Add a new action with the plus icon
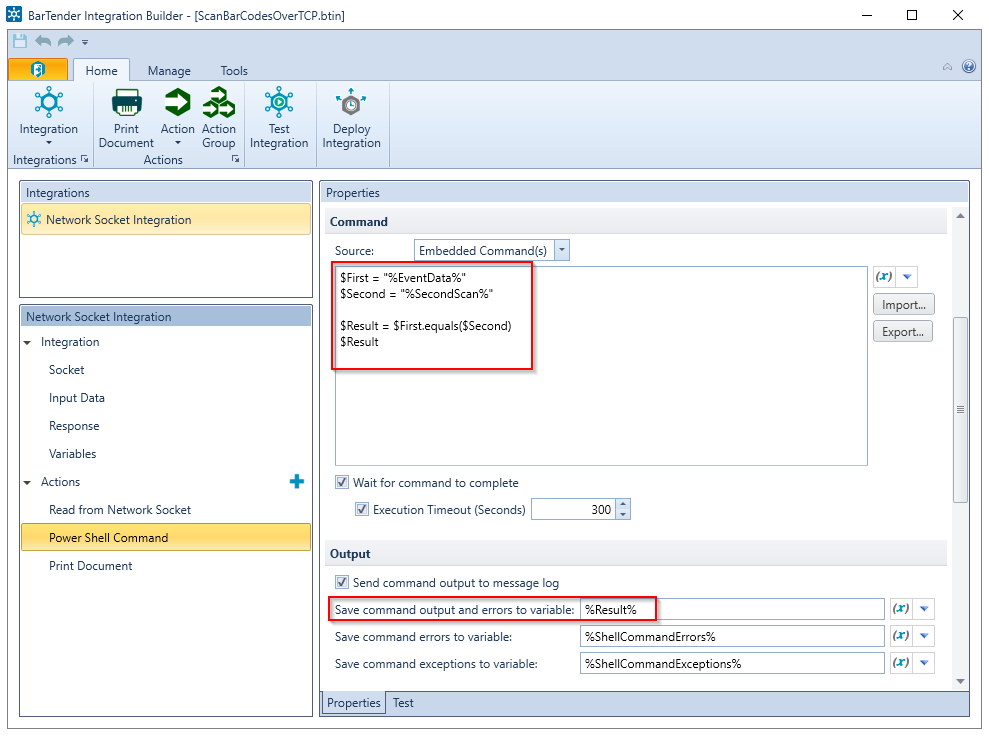Image resolution: width=989 pixels, height=736 pixels. (x=296, y=482)
